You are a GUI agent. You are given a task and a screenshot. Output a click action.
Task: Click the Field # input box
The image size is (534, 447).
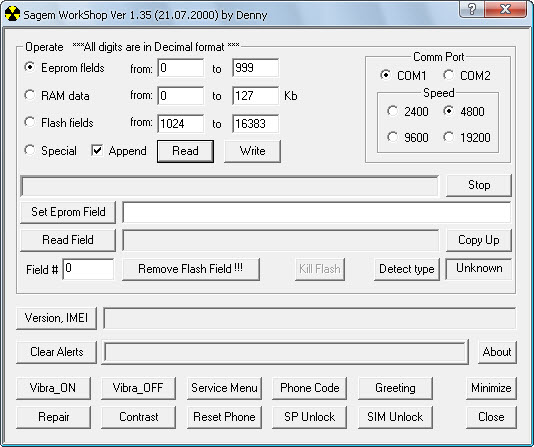tap(89, 269)
